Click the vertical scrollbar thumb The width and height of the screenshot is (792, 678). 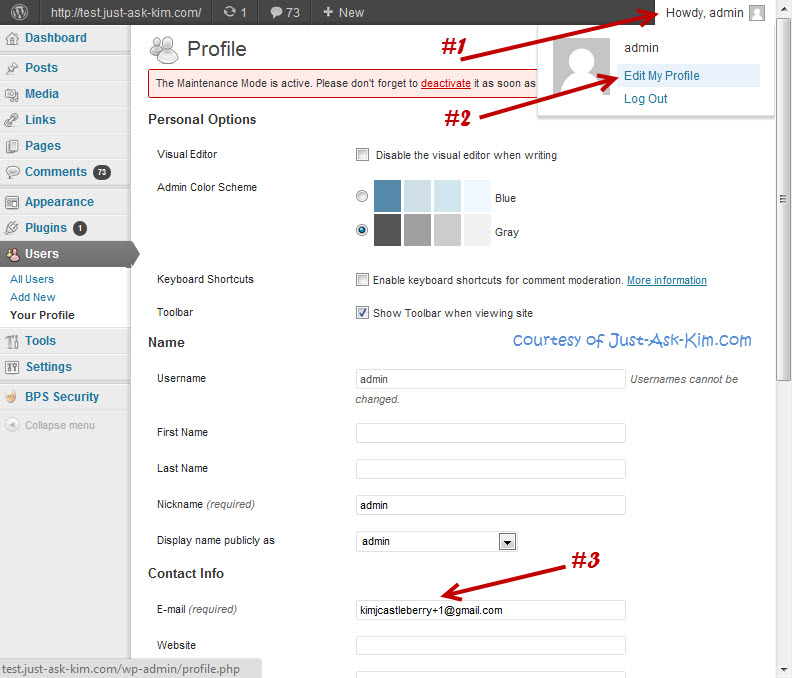click(x=783, y=199)
